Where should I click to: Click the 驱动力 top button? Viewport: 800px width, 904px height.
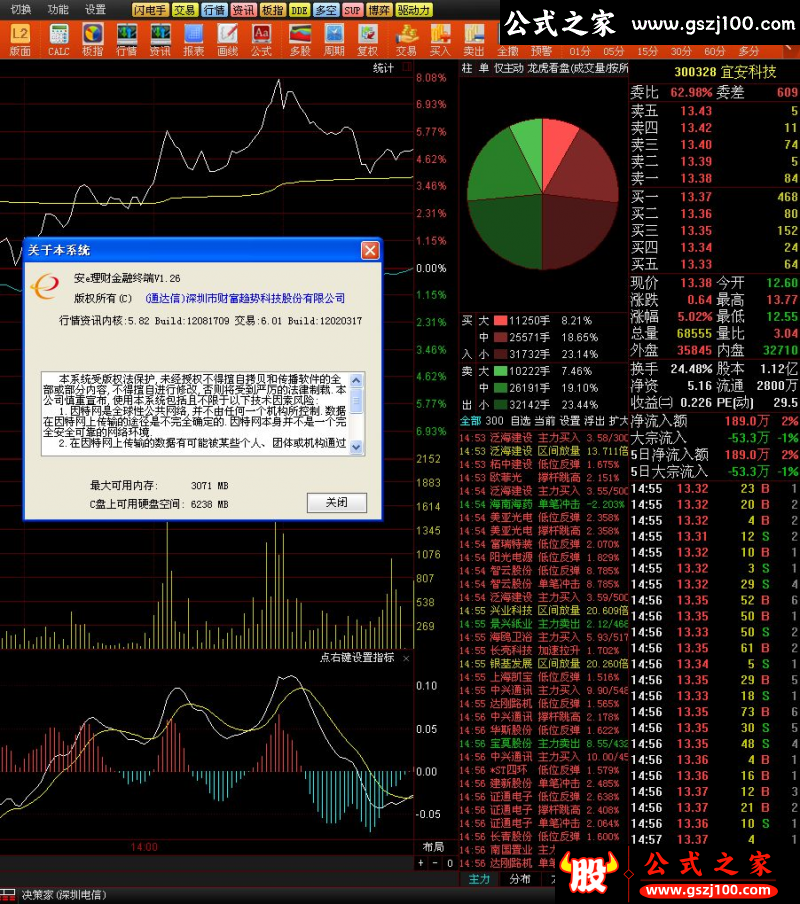click(414, 10)
